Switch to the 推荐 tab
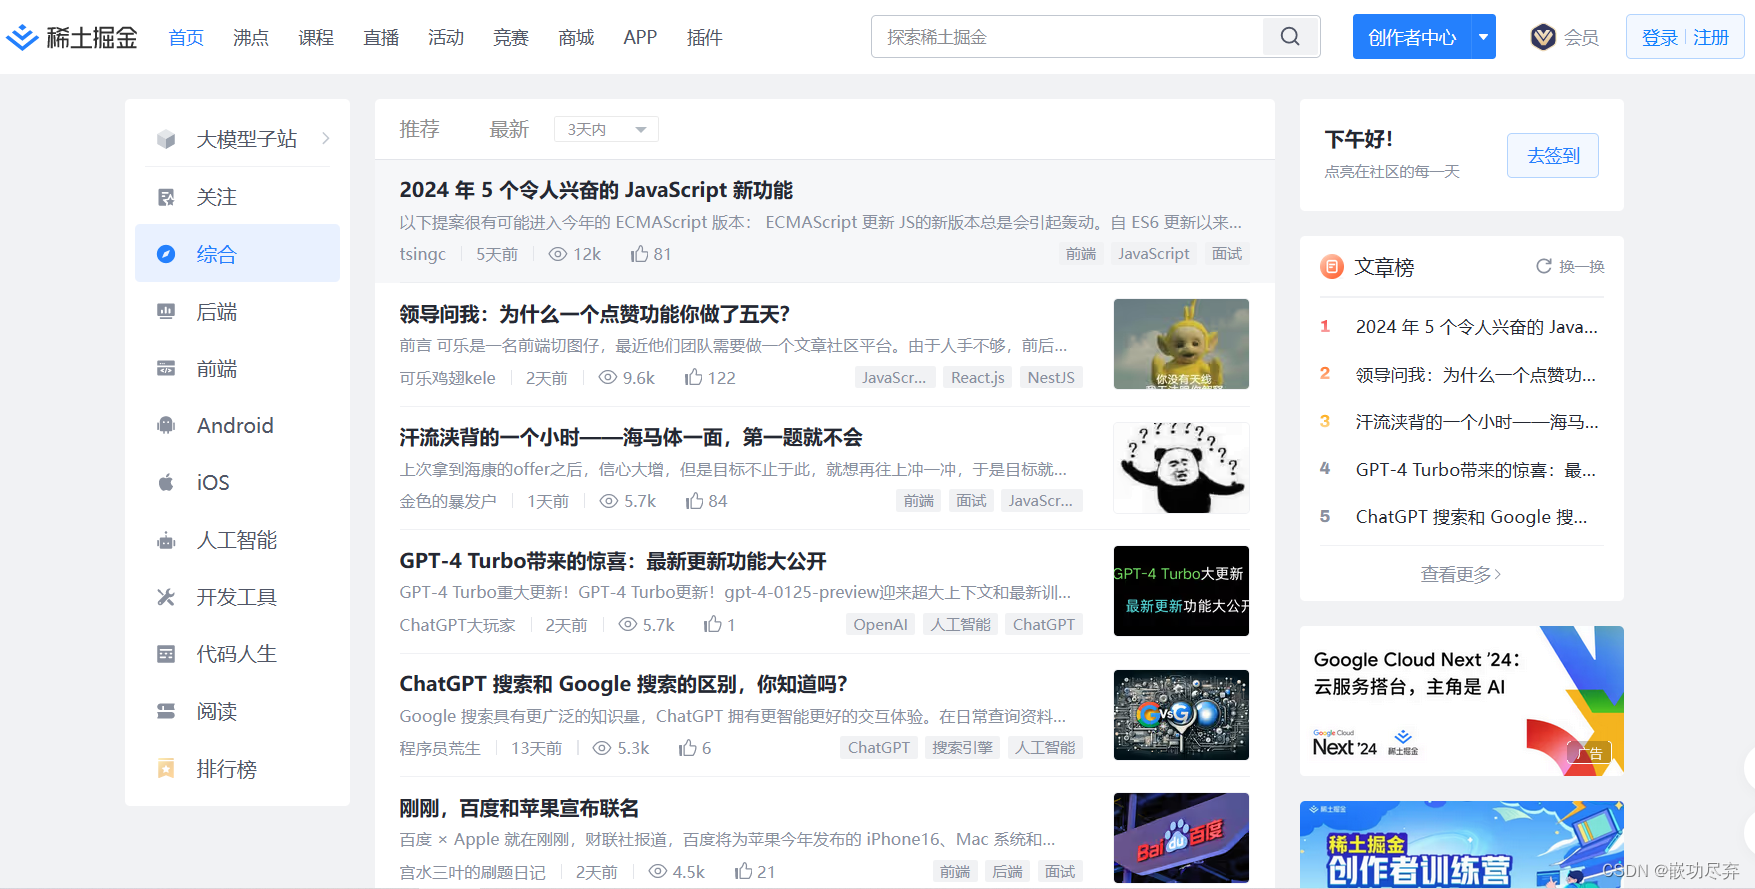Image resolution: width=1755 pixels, height=889 pixels. coord(420,129)
